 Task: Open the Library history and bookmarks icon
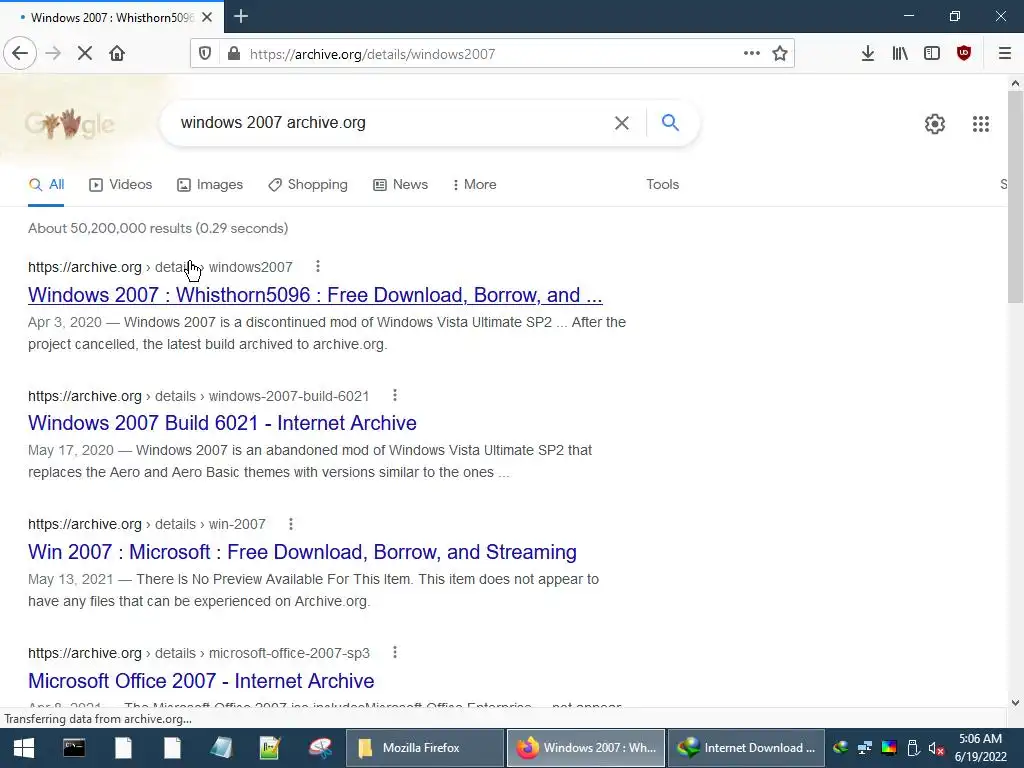click(900, 54)
